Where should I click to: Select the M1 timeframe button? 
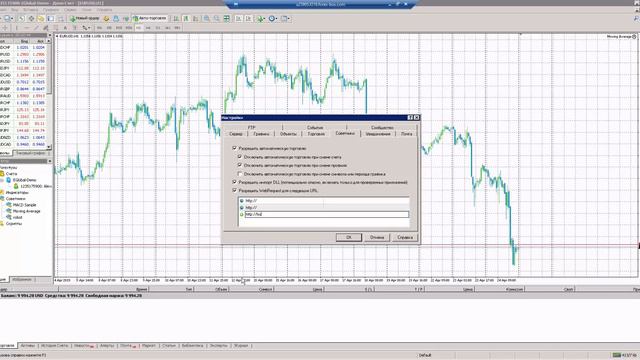99,28
